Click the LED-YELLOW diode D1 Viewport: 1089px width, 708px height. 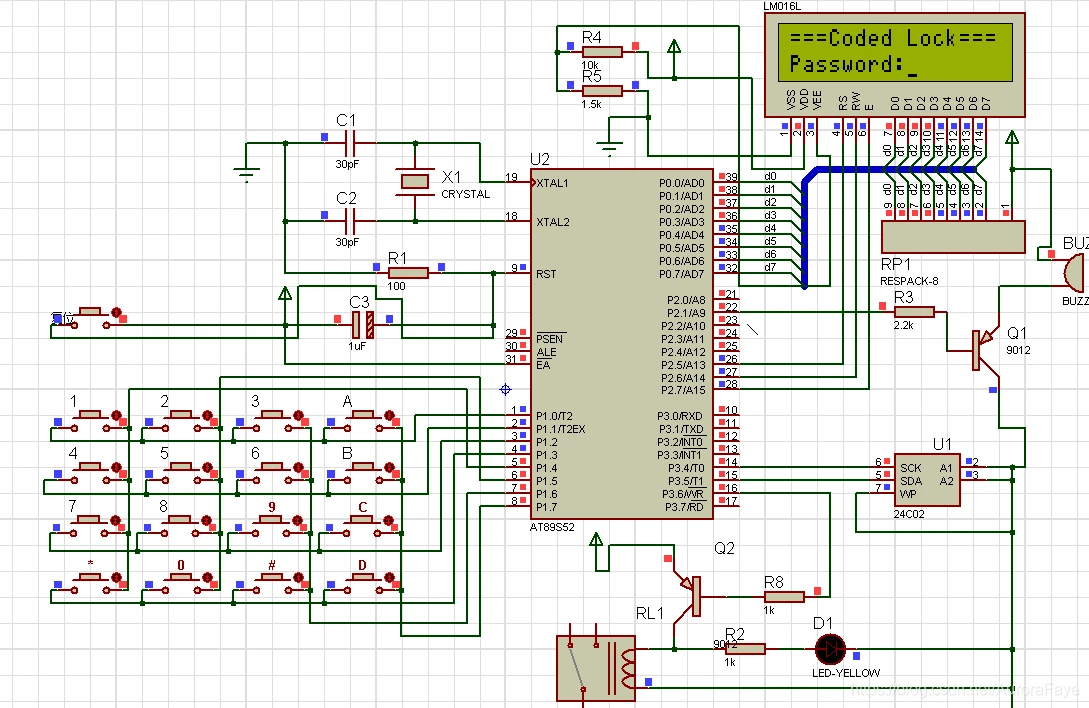click(x=830, y=650)
